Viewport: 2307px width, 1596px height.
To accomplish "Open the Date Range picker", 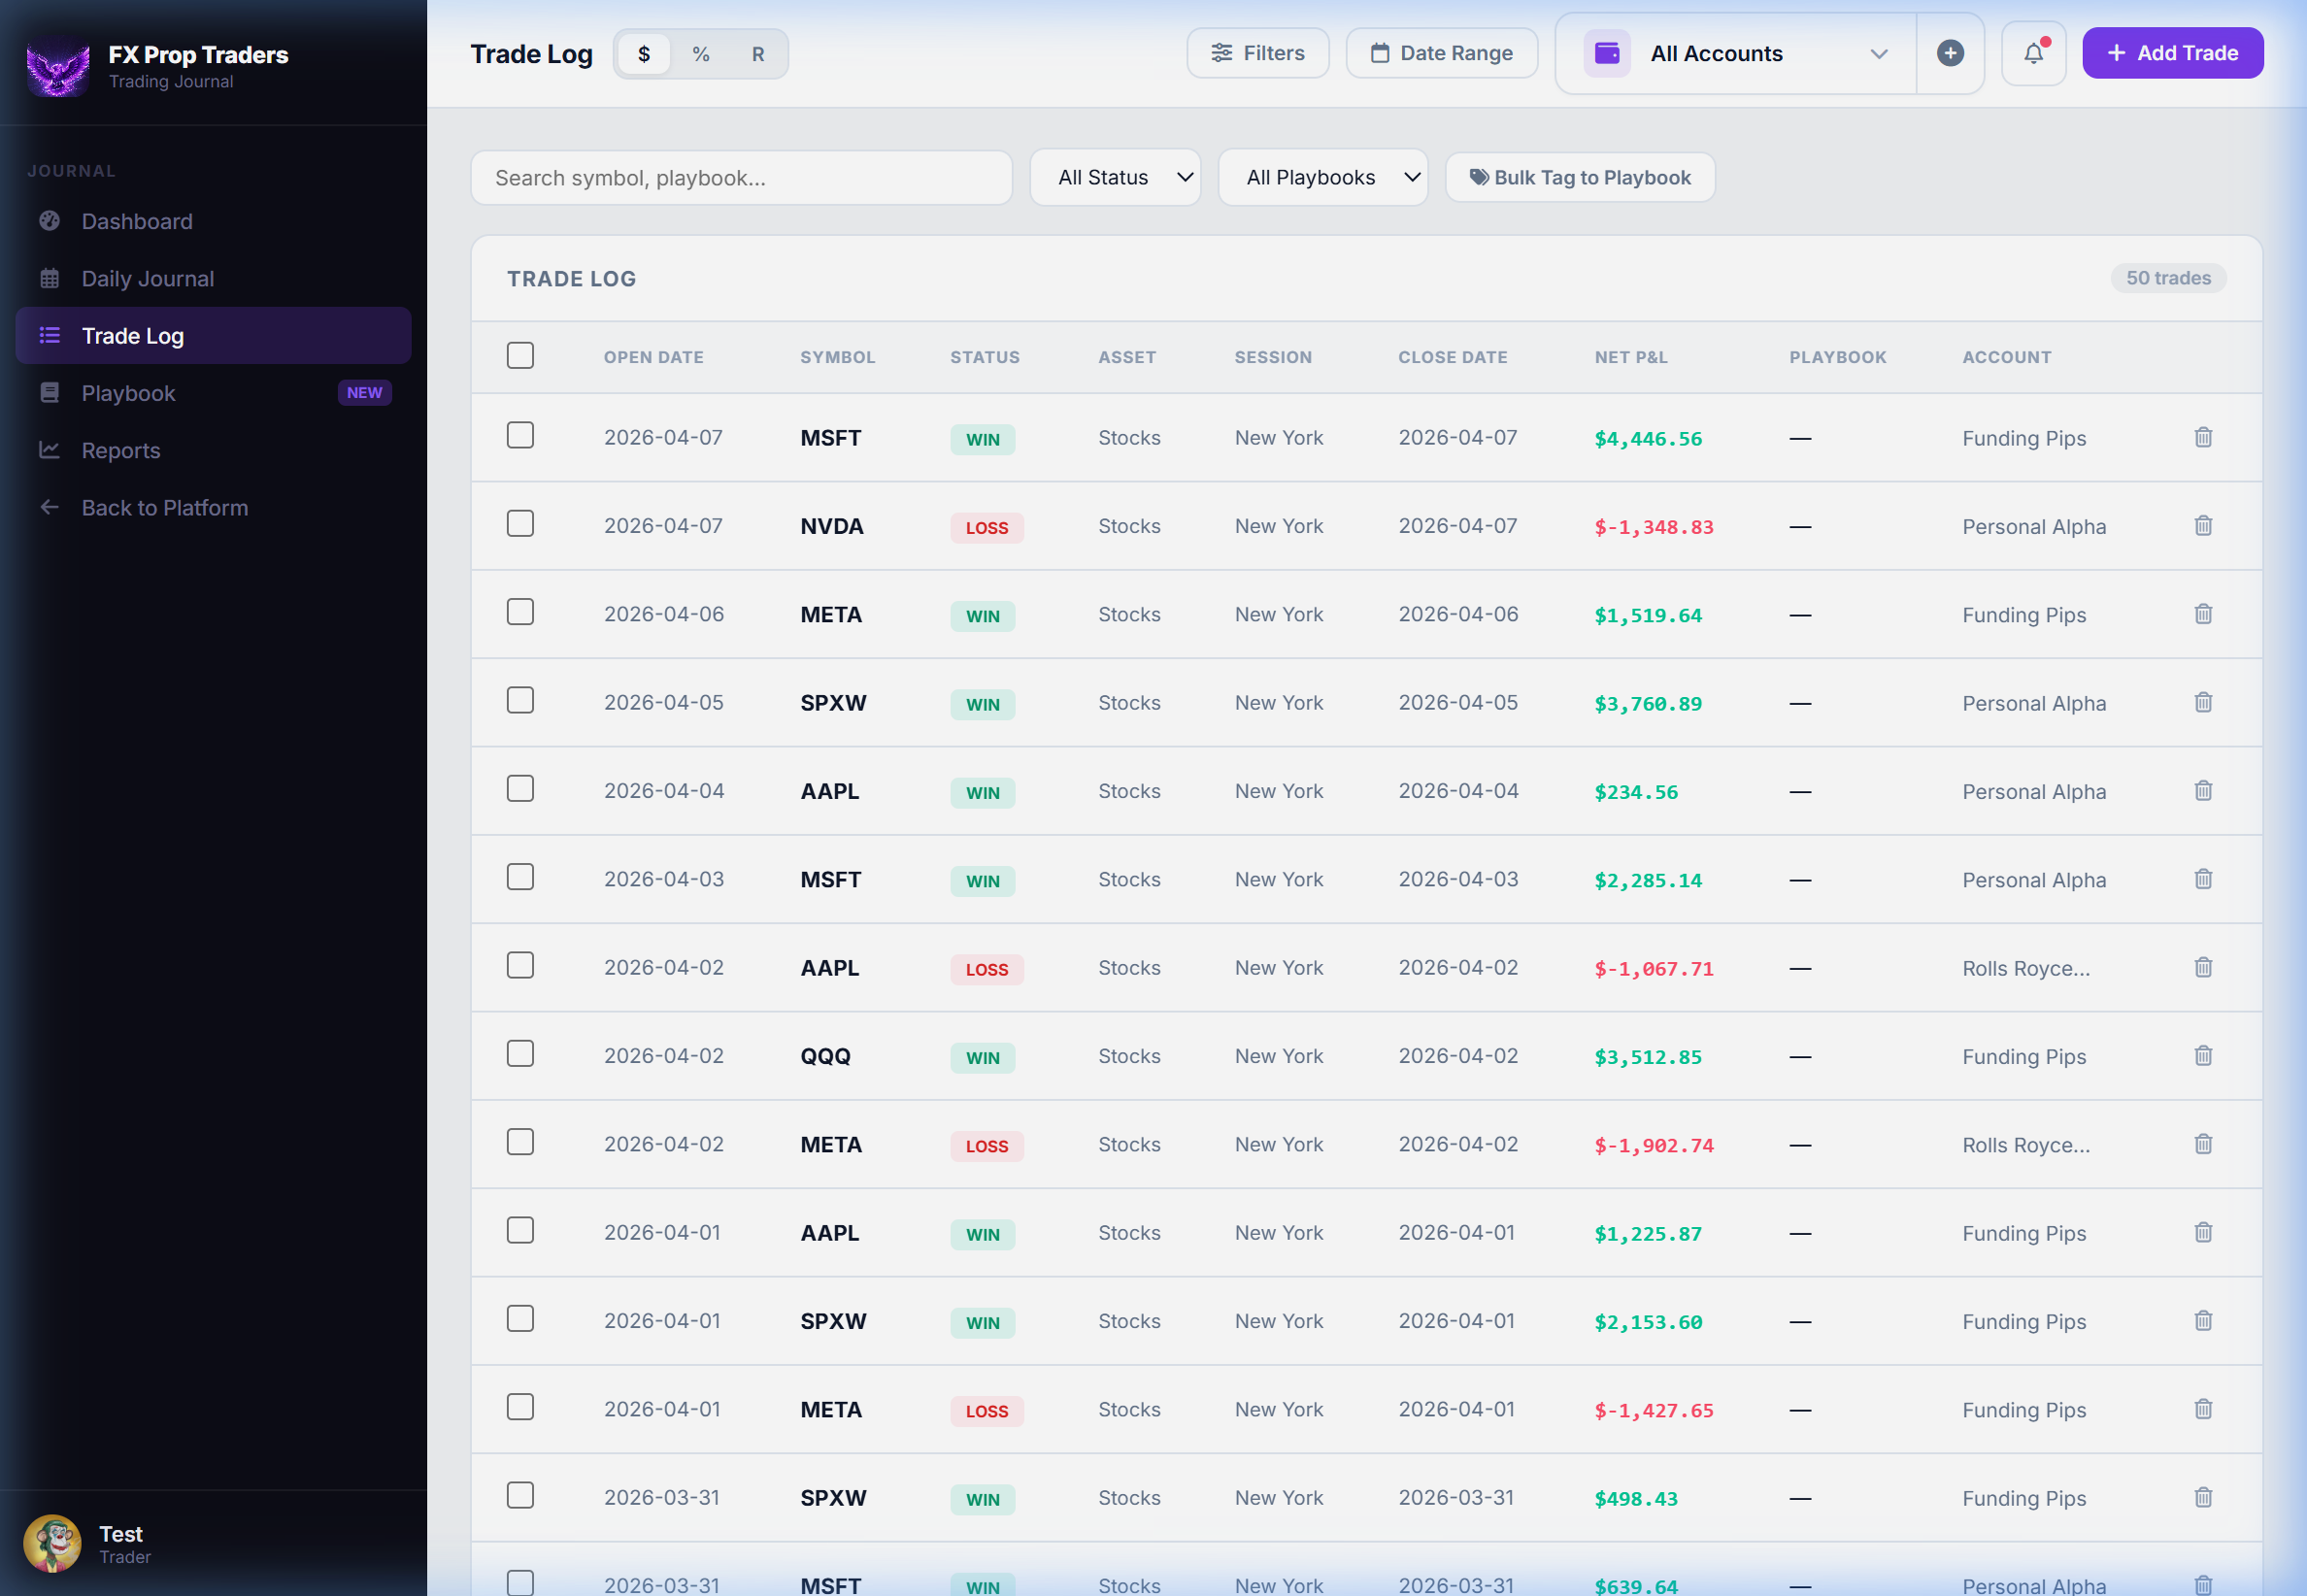I will tap(1441, 53).
